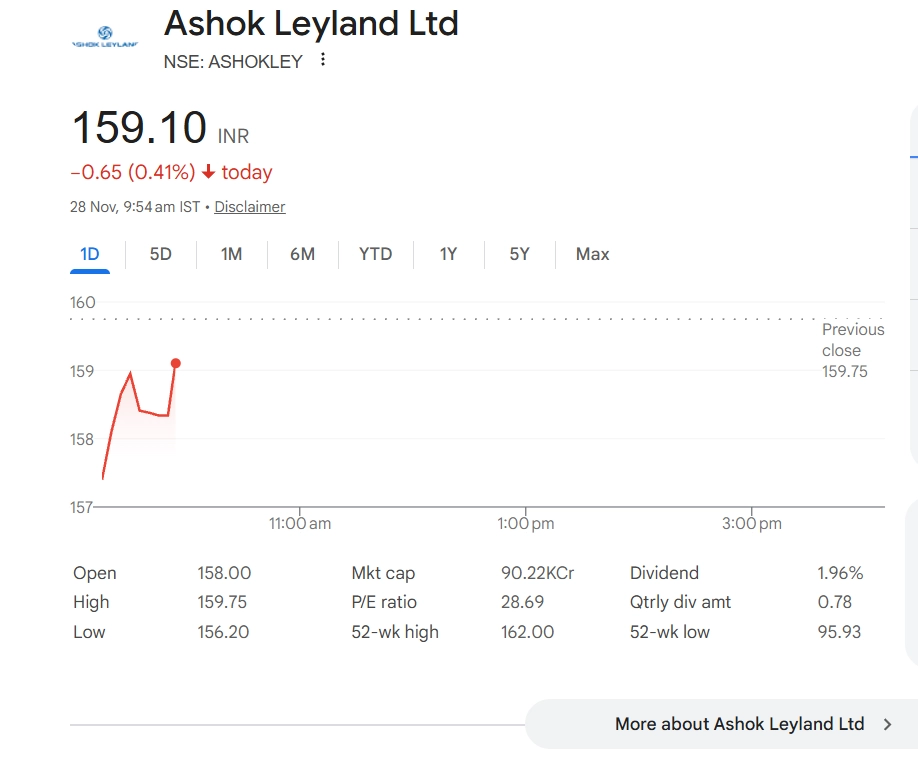
Task: Click the red down arrow next to today
Action: point(208,172)
